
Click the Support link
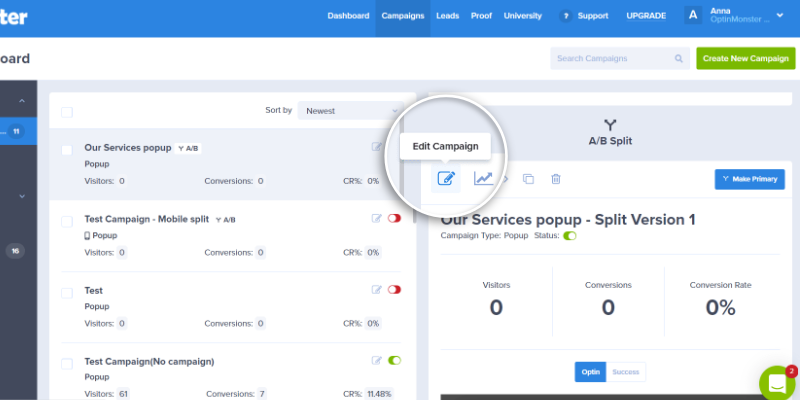coord(593,16)
